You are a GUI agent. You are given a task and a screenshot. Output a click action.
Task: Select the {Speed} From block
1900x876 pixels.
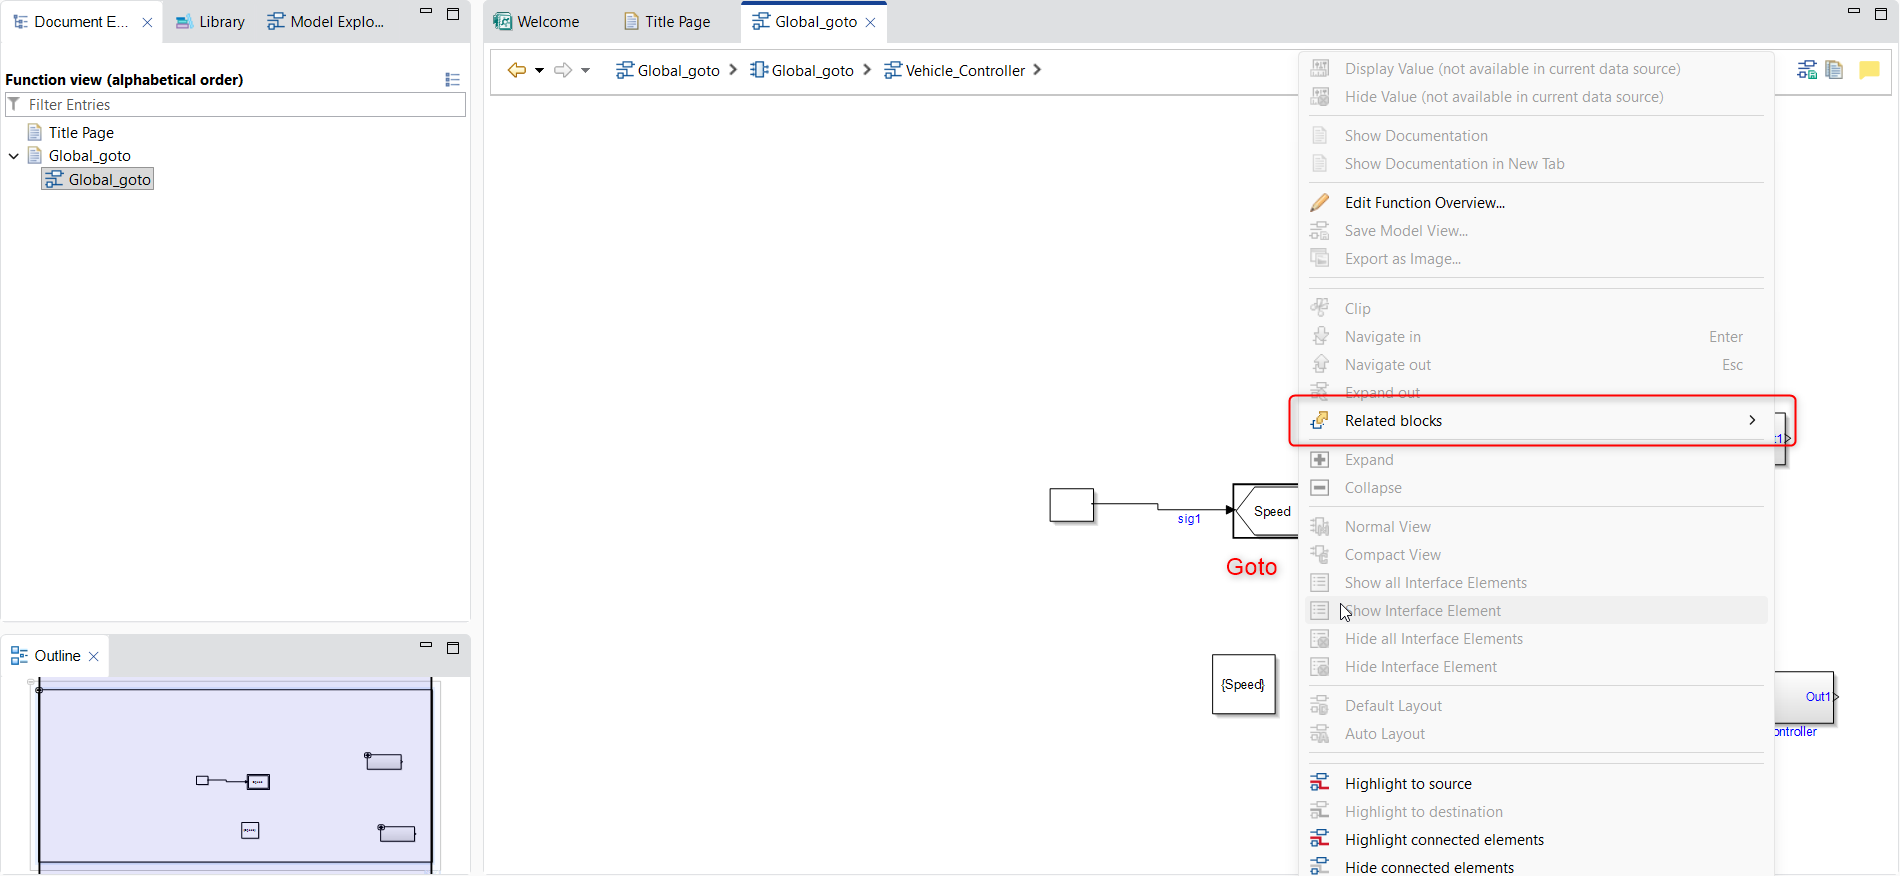coord(1244,685)
